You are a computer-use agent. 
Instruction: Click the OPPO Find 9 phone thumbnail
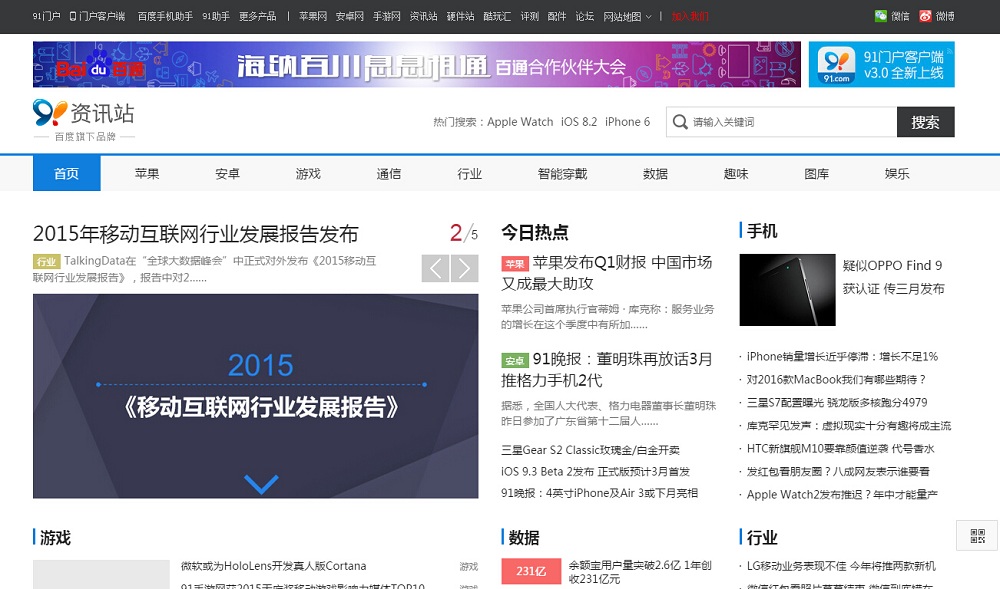787,290
